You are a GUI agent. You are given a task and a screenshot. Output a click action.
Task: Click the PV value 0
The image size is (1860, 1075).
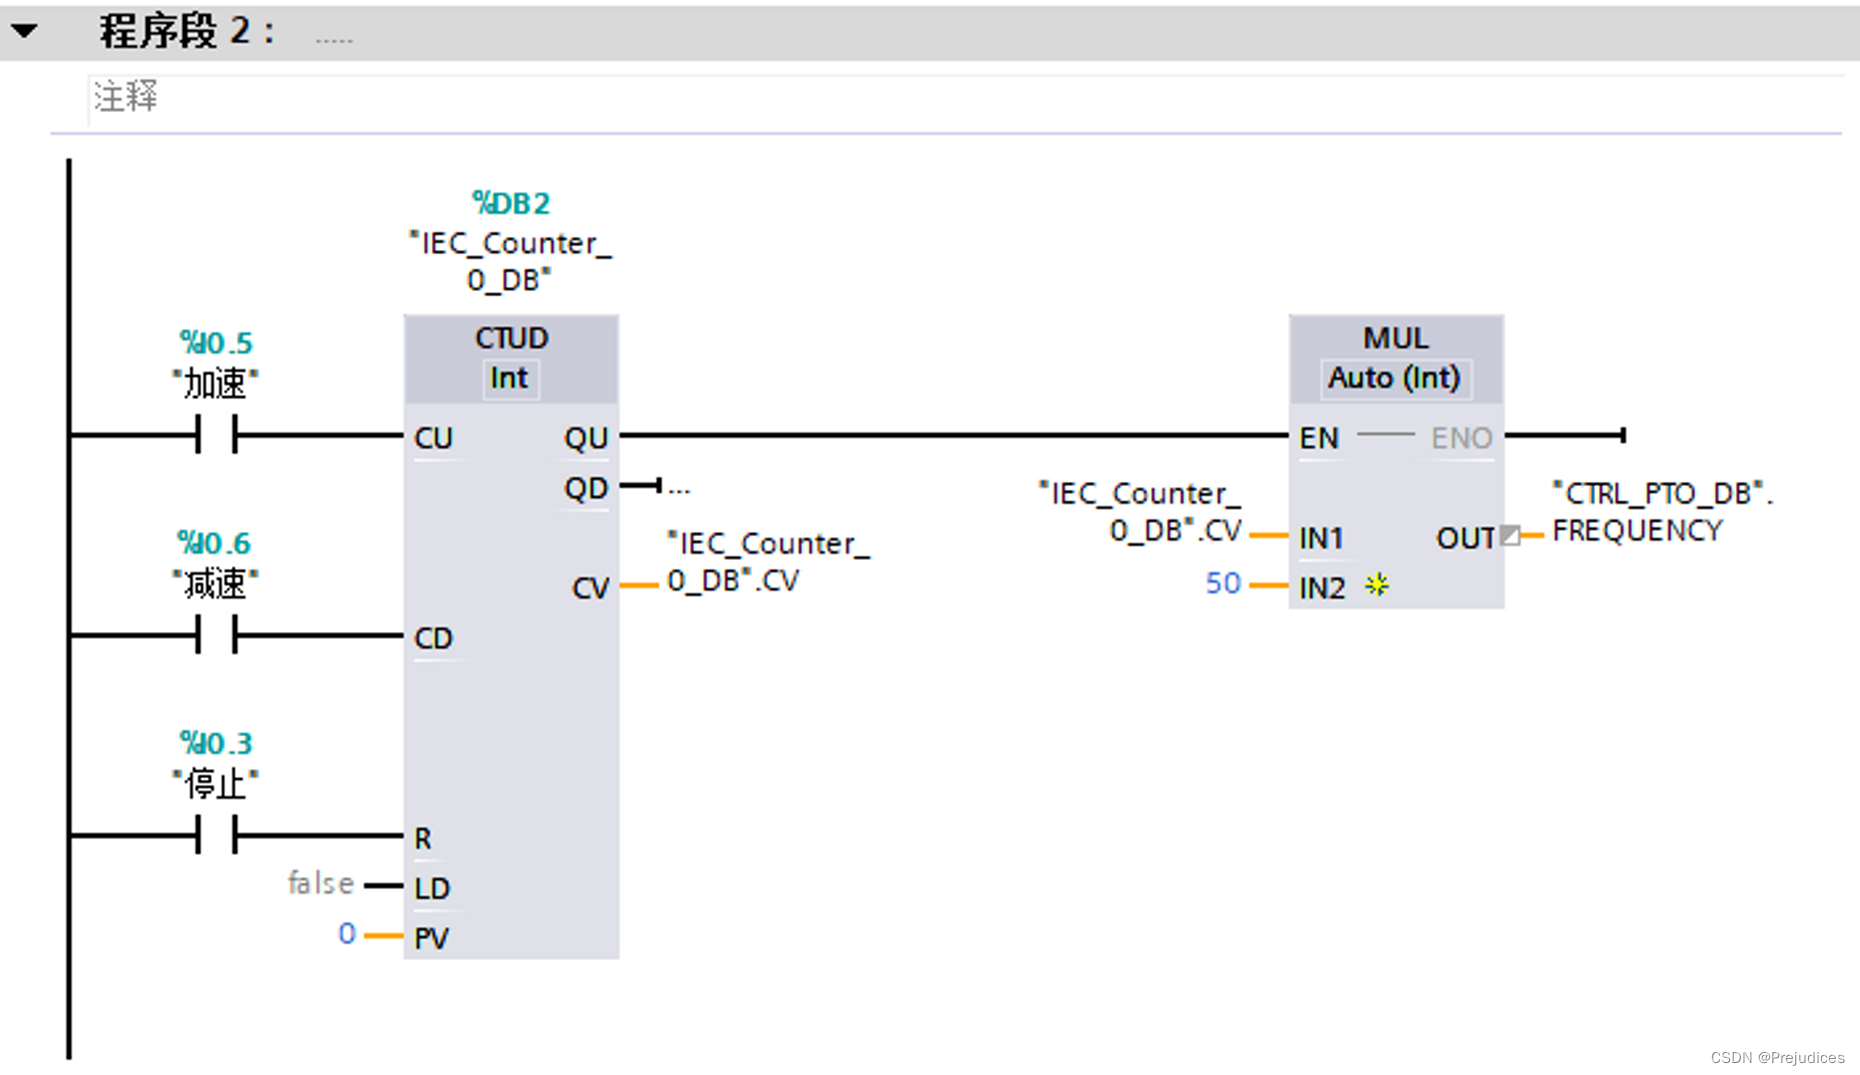tap(347, 934)
